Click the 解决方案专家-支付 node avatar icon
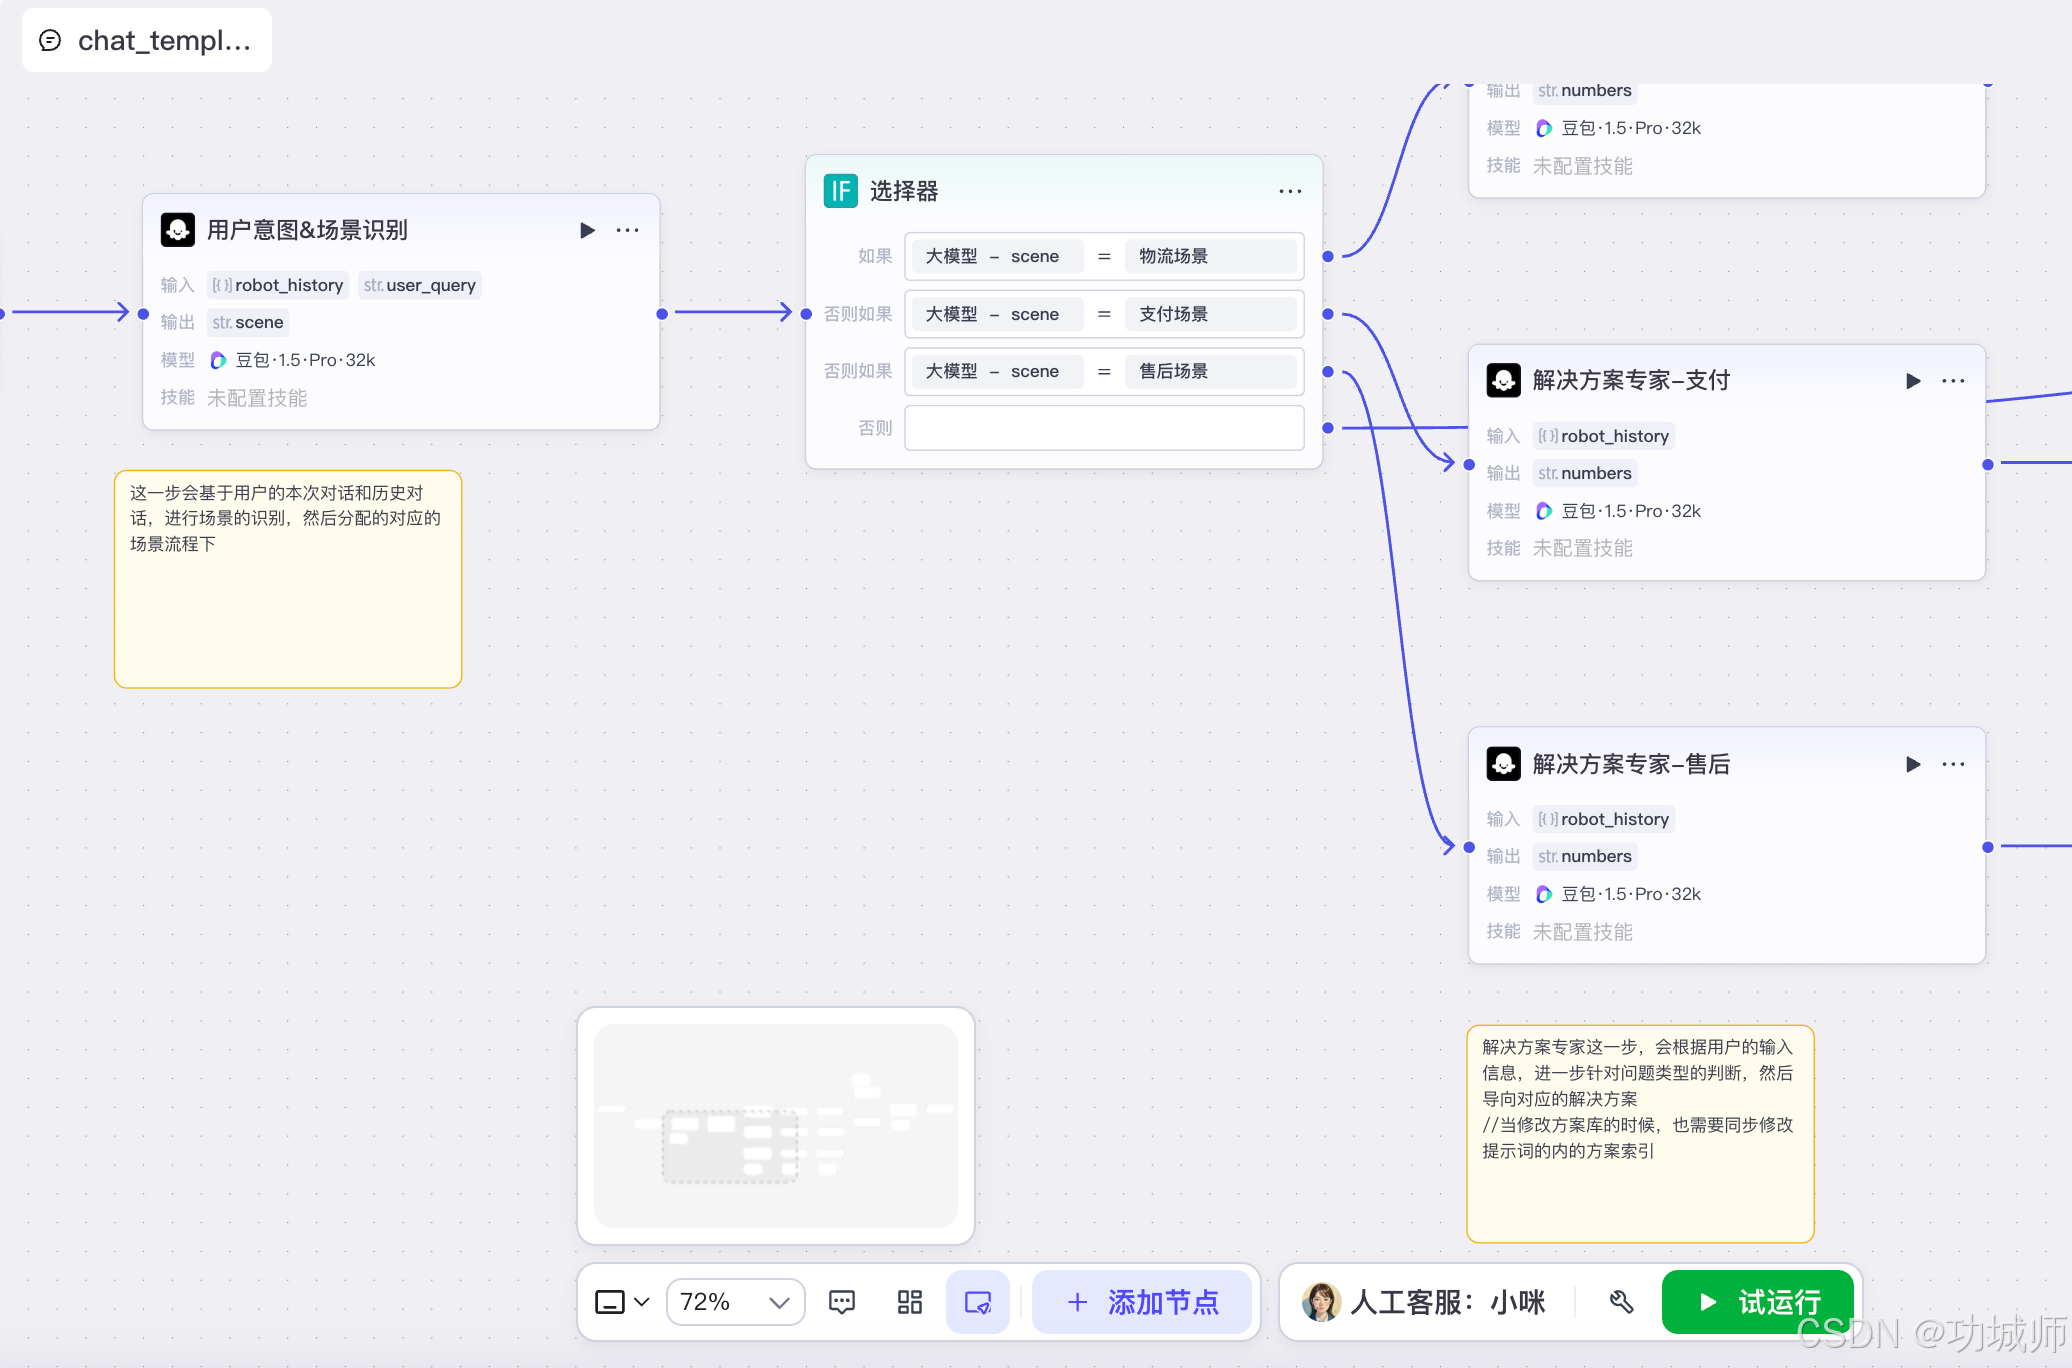The image size is (2072, 1368). (1504, 380)
